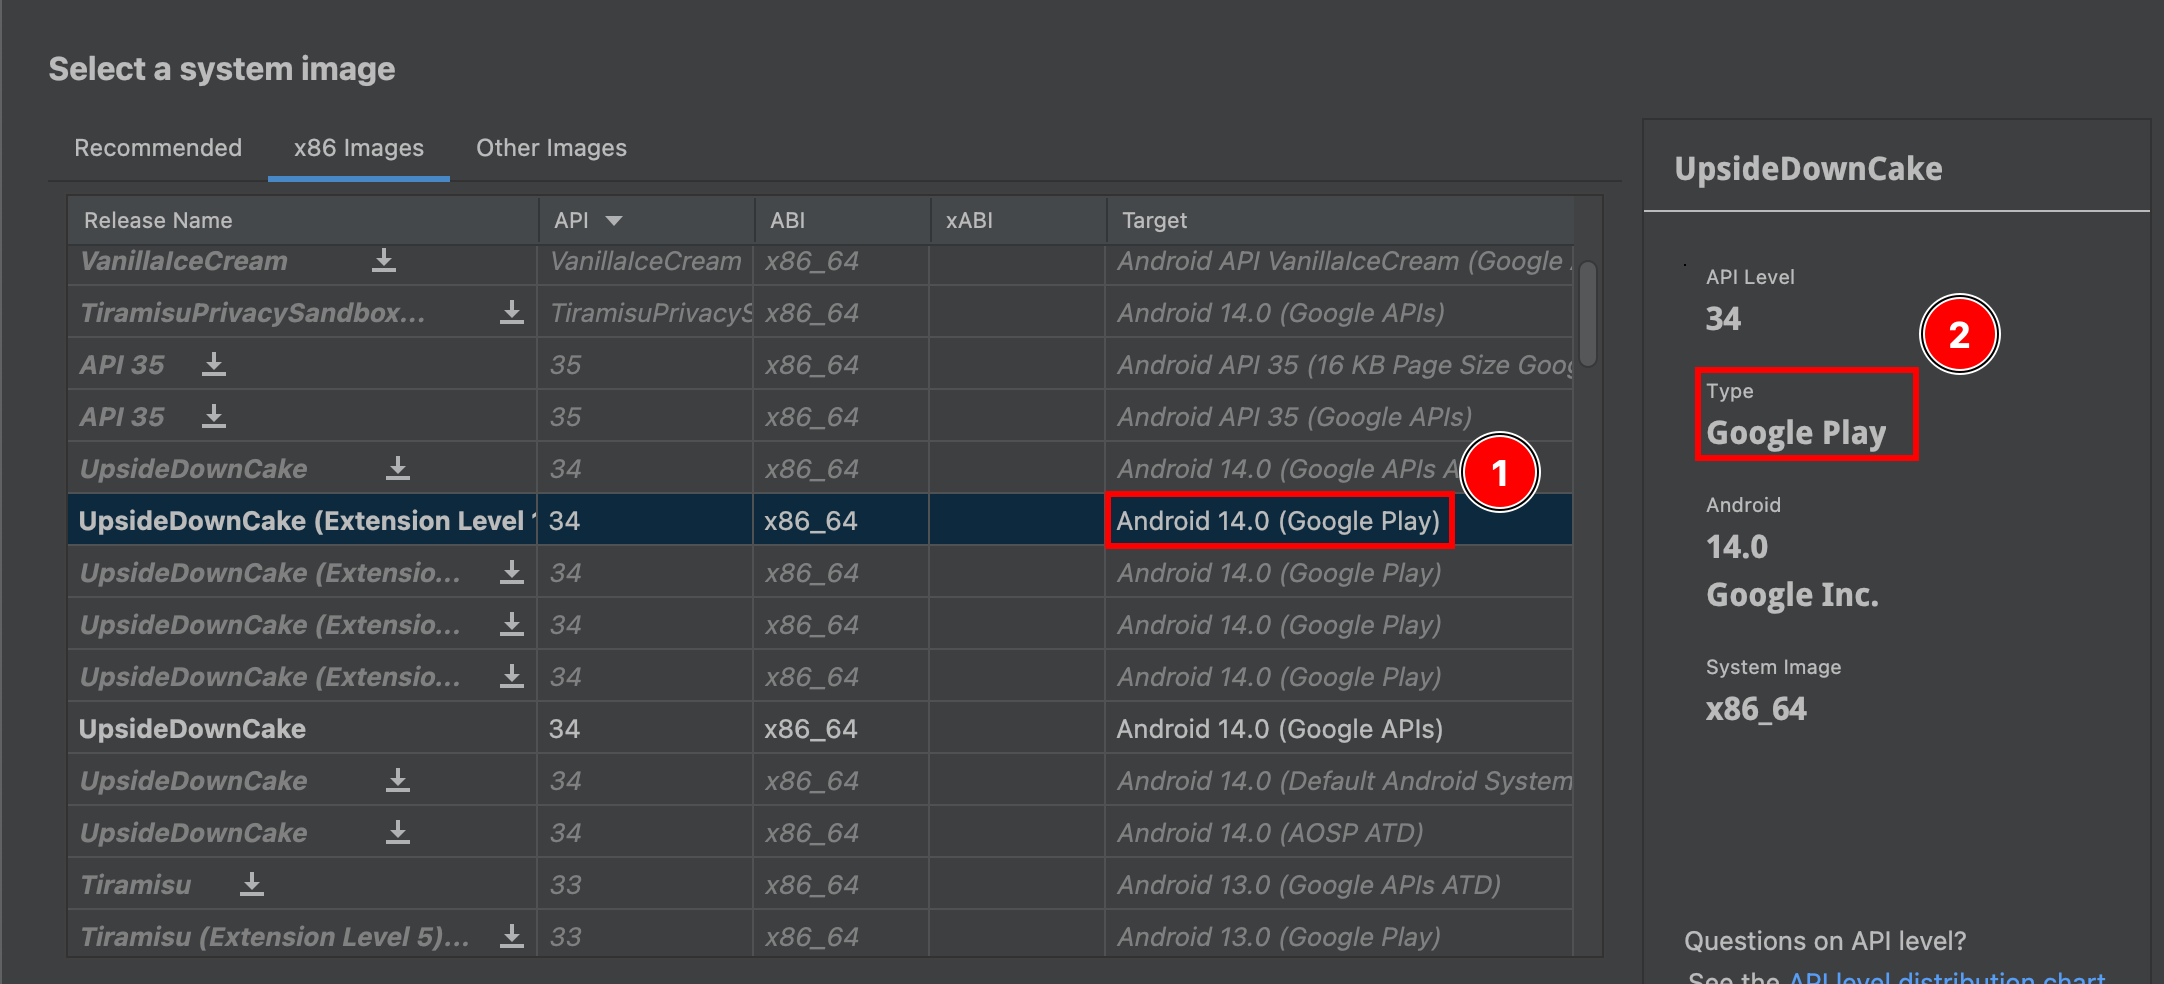
Task: Download Tiramisu Extension Level 5 image
Action: point(512,936)
